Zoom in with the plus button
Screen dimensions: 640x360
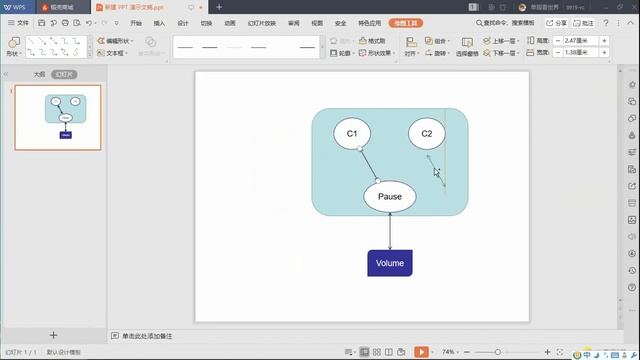(x=547, y=352)
